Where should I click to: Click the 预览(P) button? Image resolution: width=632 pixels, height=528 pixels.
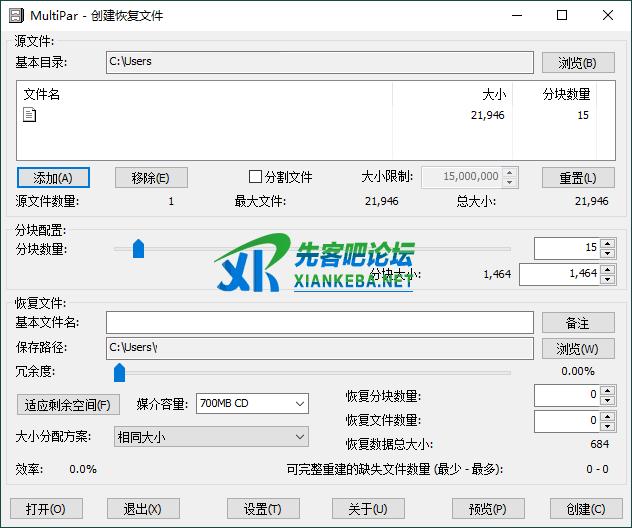click(x=487, y=508)
